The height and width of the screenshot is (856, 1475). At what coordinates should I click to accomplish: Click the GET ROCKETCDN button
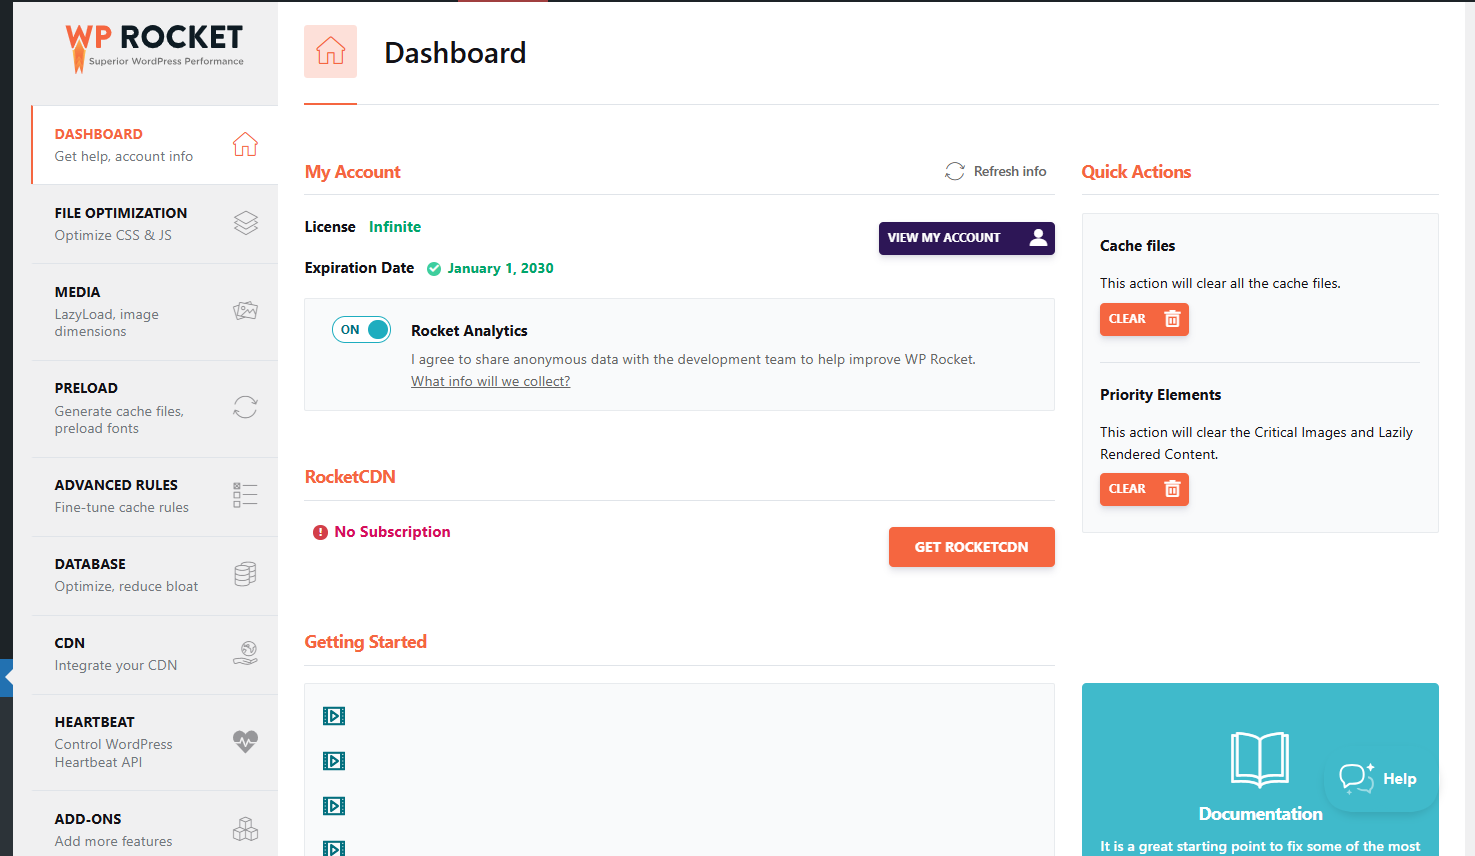coord(972,547)
